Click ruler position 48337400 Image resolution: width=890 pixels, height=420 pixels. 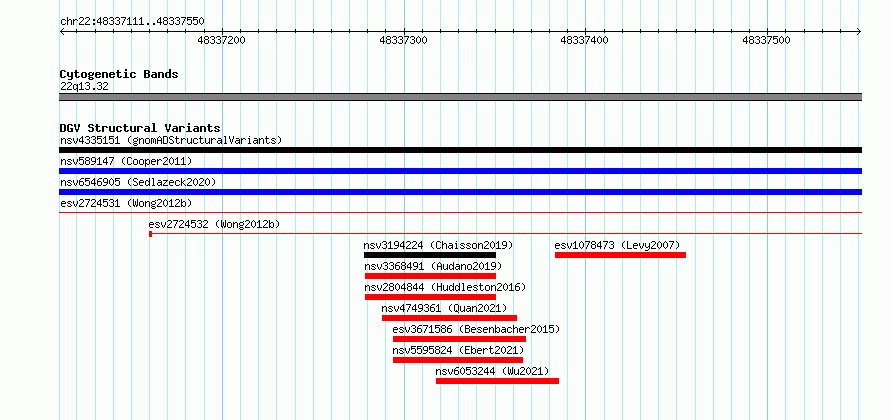[x=585, y=40]
